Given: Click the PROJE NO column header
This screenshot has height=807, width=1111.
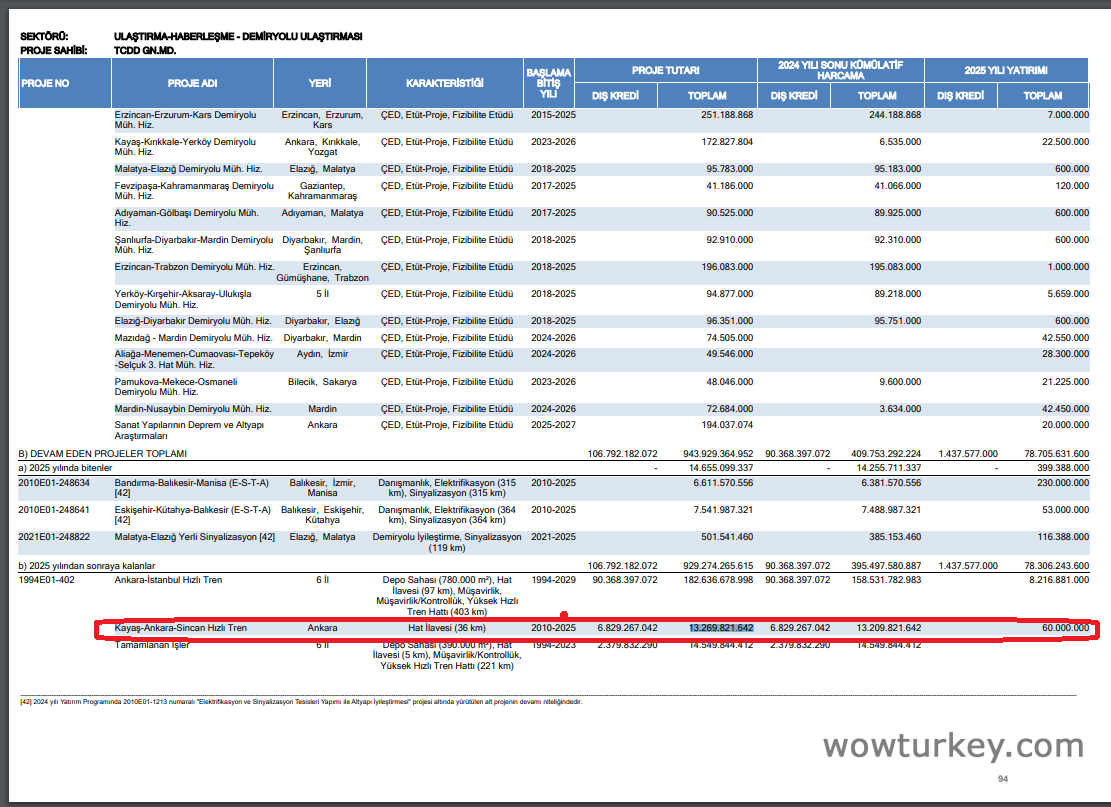Looking at the screenshot, I should [46, 83].
